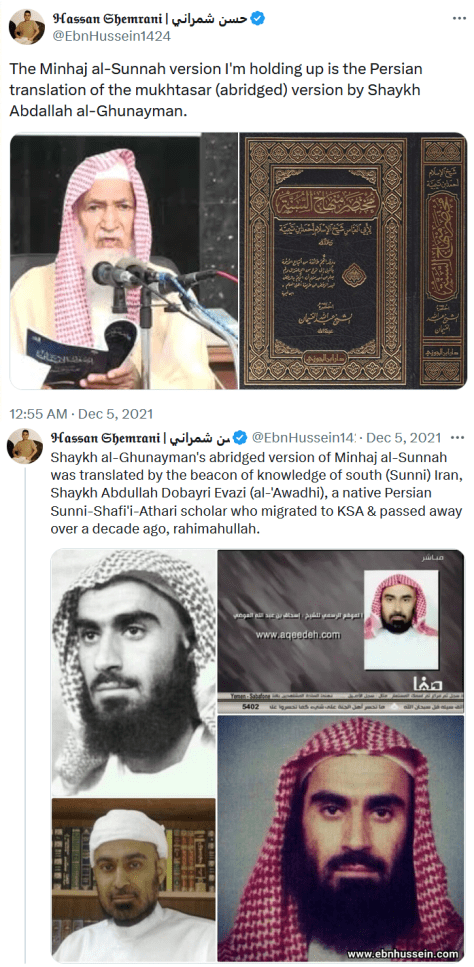474x967 pixels.
Task: Click the @EbnHussein1424 handle
Action: click(x=112, y=36)
